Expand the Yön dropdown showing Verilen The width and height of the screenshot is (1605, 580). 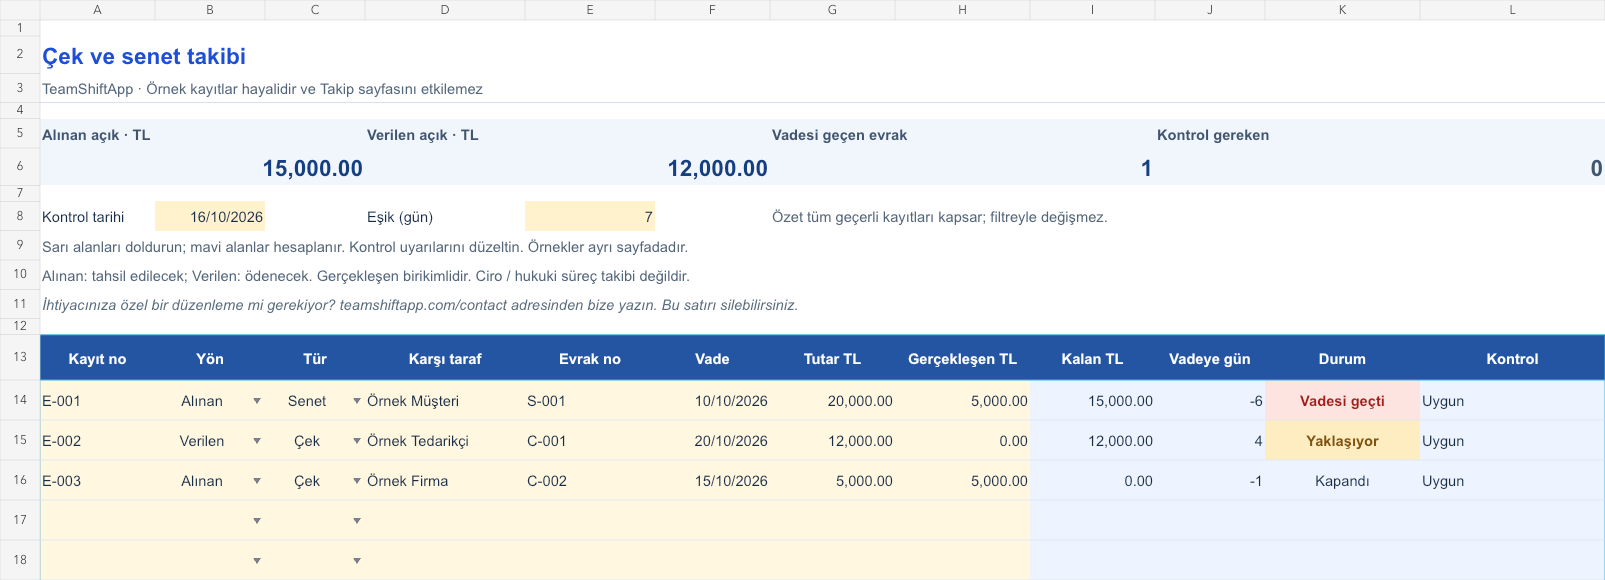(257, 441)
